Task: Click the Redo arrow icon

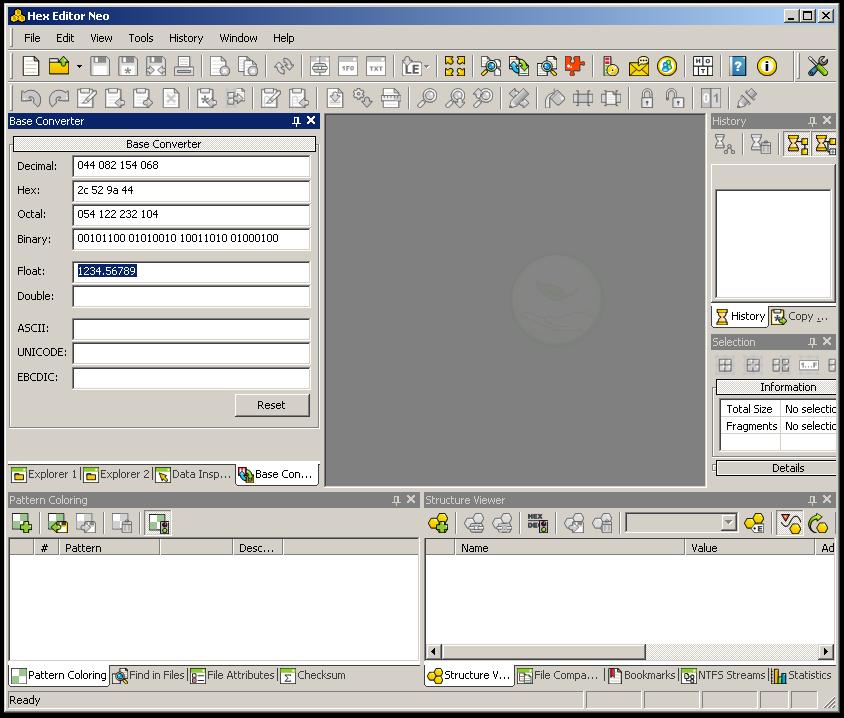Action: pyautogui.click(x=59, y=98)
